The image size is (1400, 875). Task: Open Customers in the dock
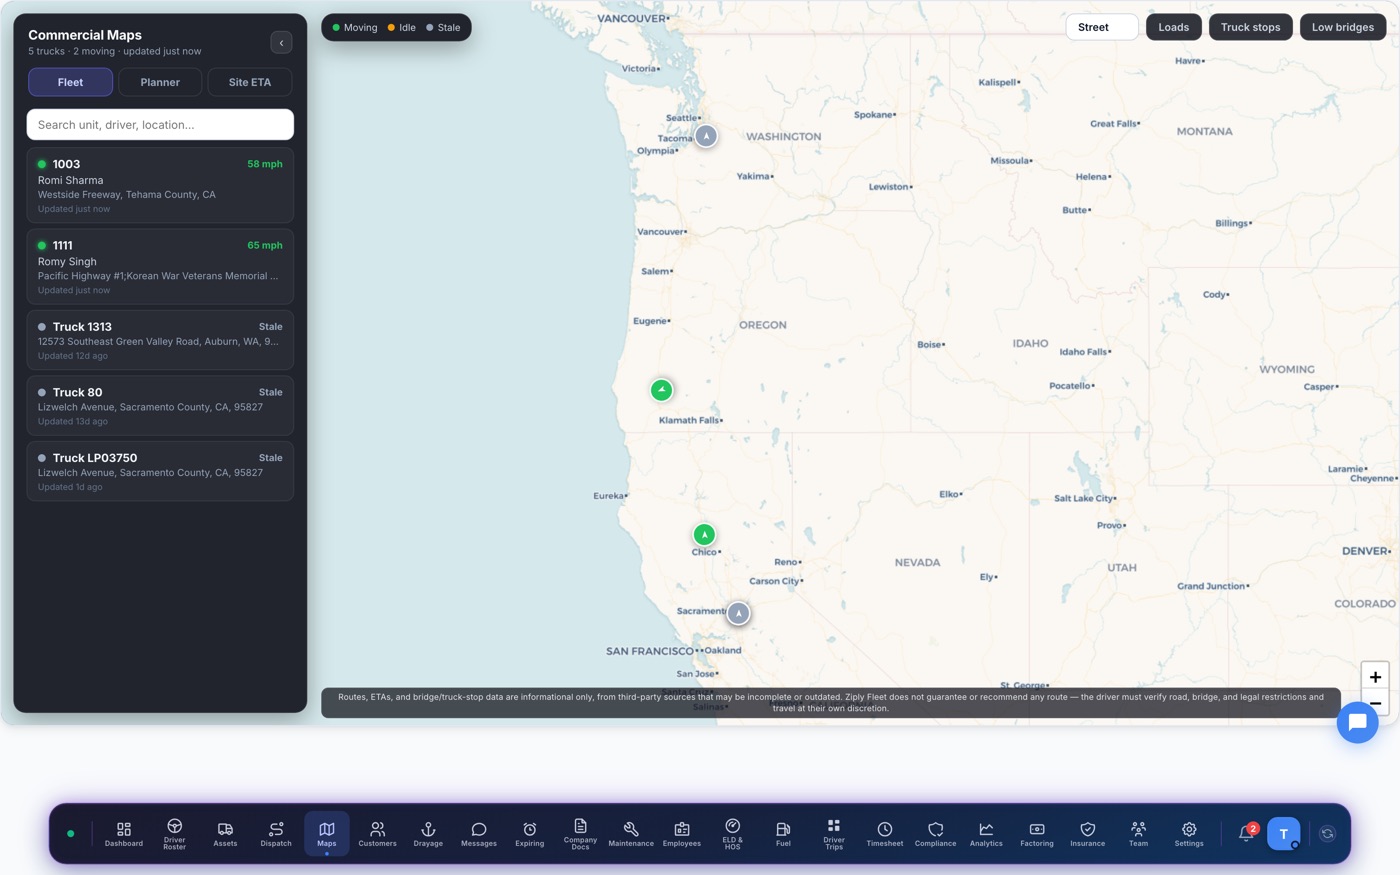(x=377, y=834)
